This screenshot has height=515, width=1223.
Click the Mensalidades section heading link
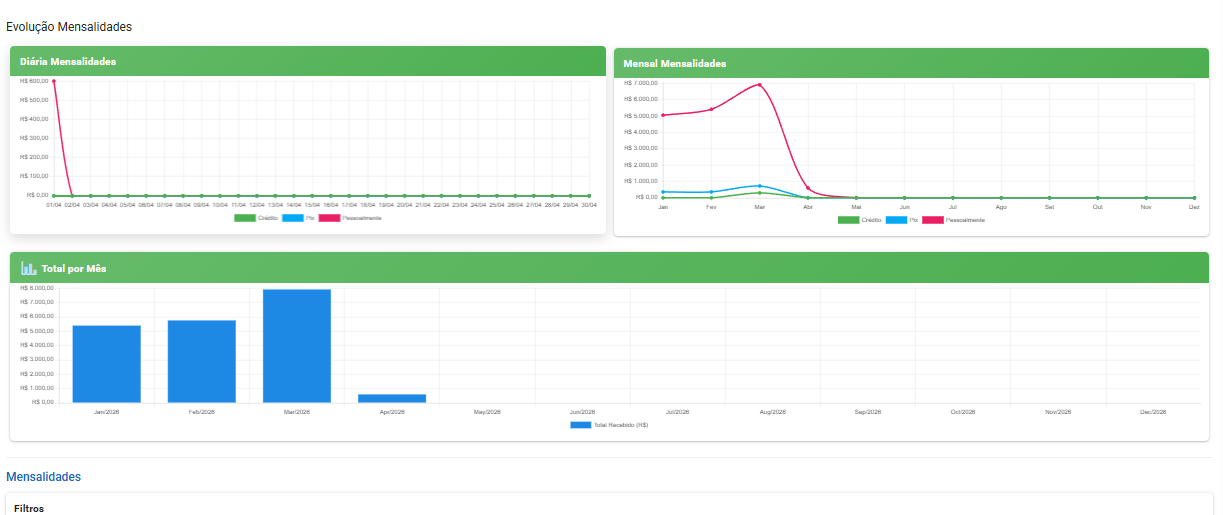click(44, 477)
